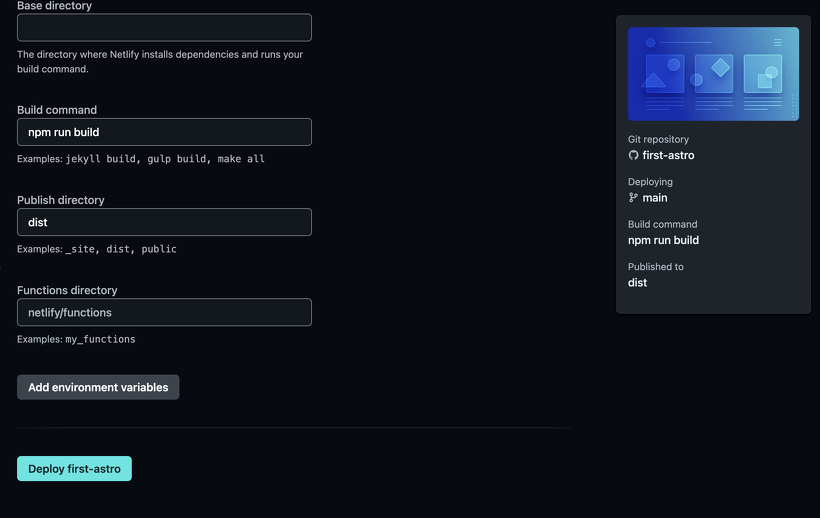Click the _site, dist, public examples text
This screenshot has width=820, height=518.
(97, 249)
